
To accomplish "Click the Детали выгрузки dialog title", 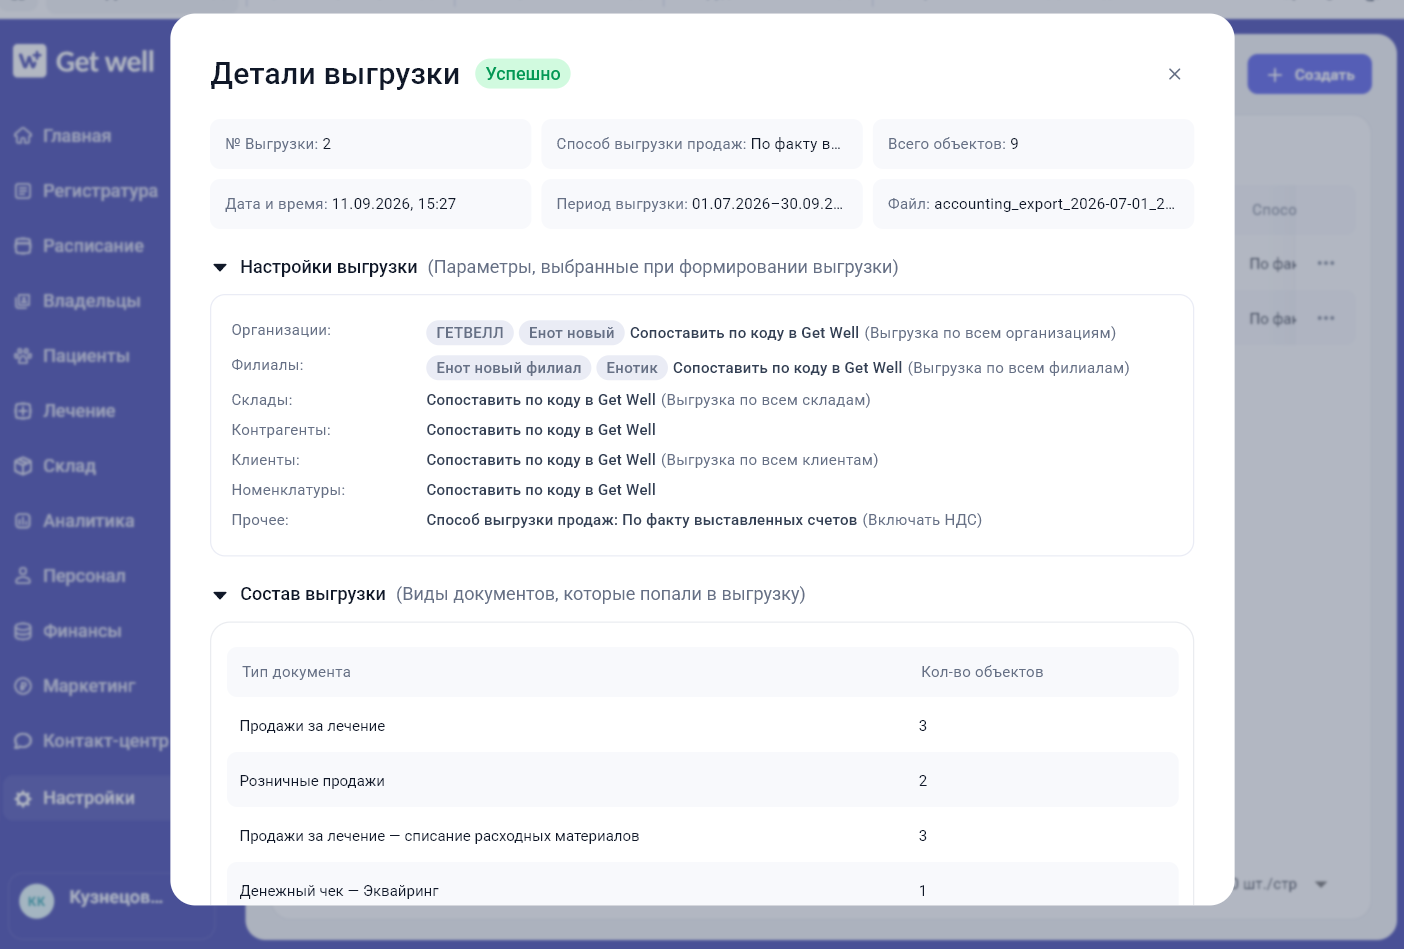I will point(335,74).
